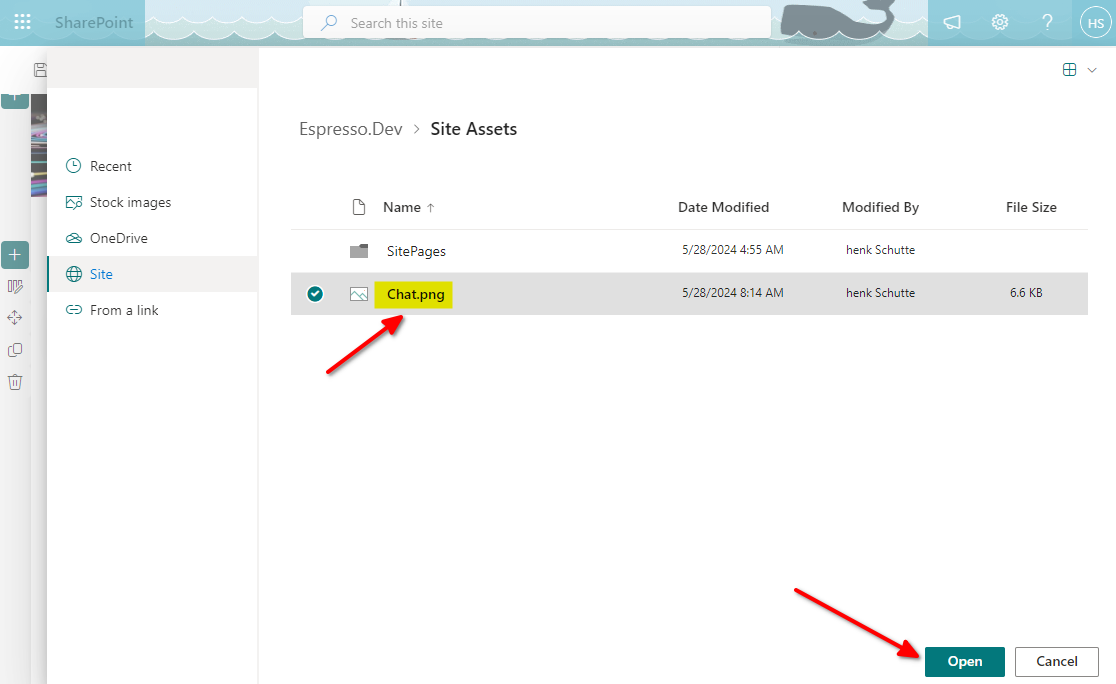Open the settings gear
1116x684 pixels.
point(1000,22)
